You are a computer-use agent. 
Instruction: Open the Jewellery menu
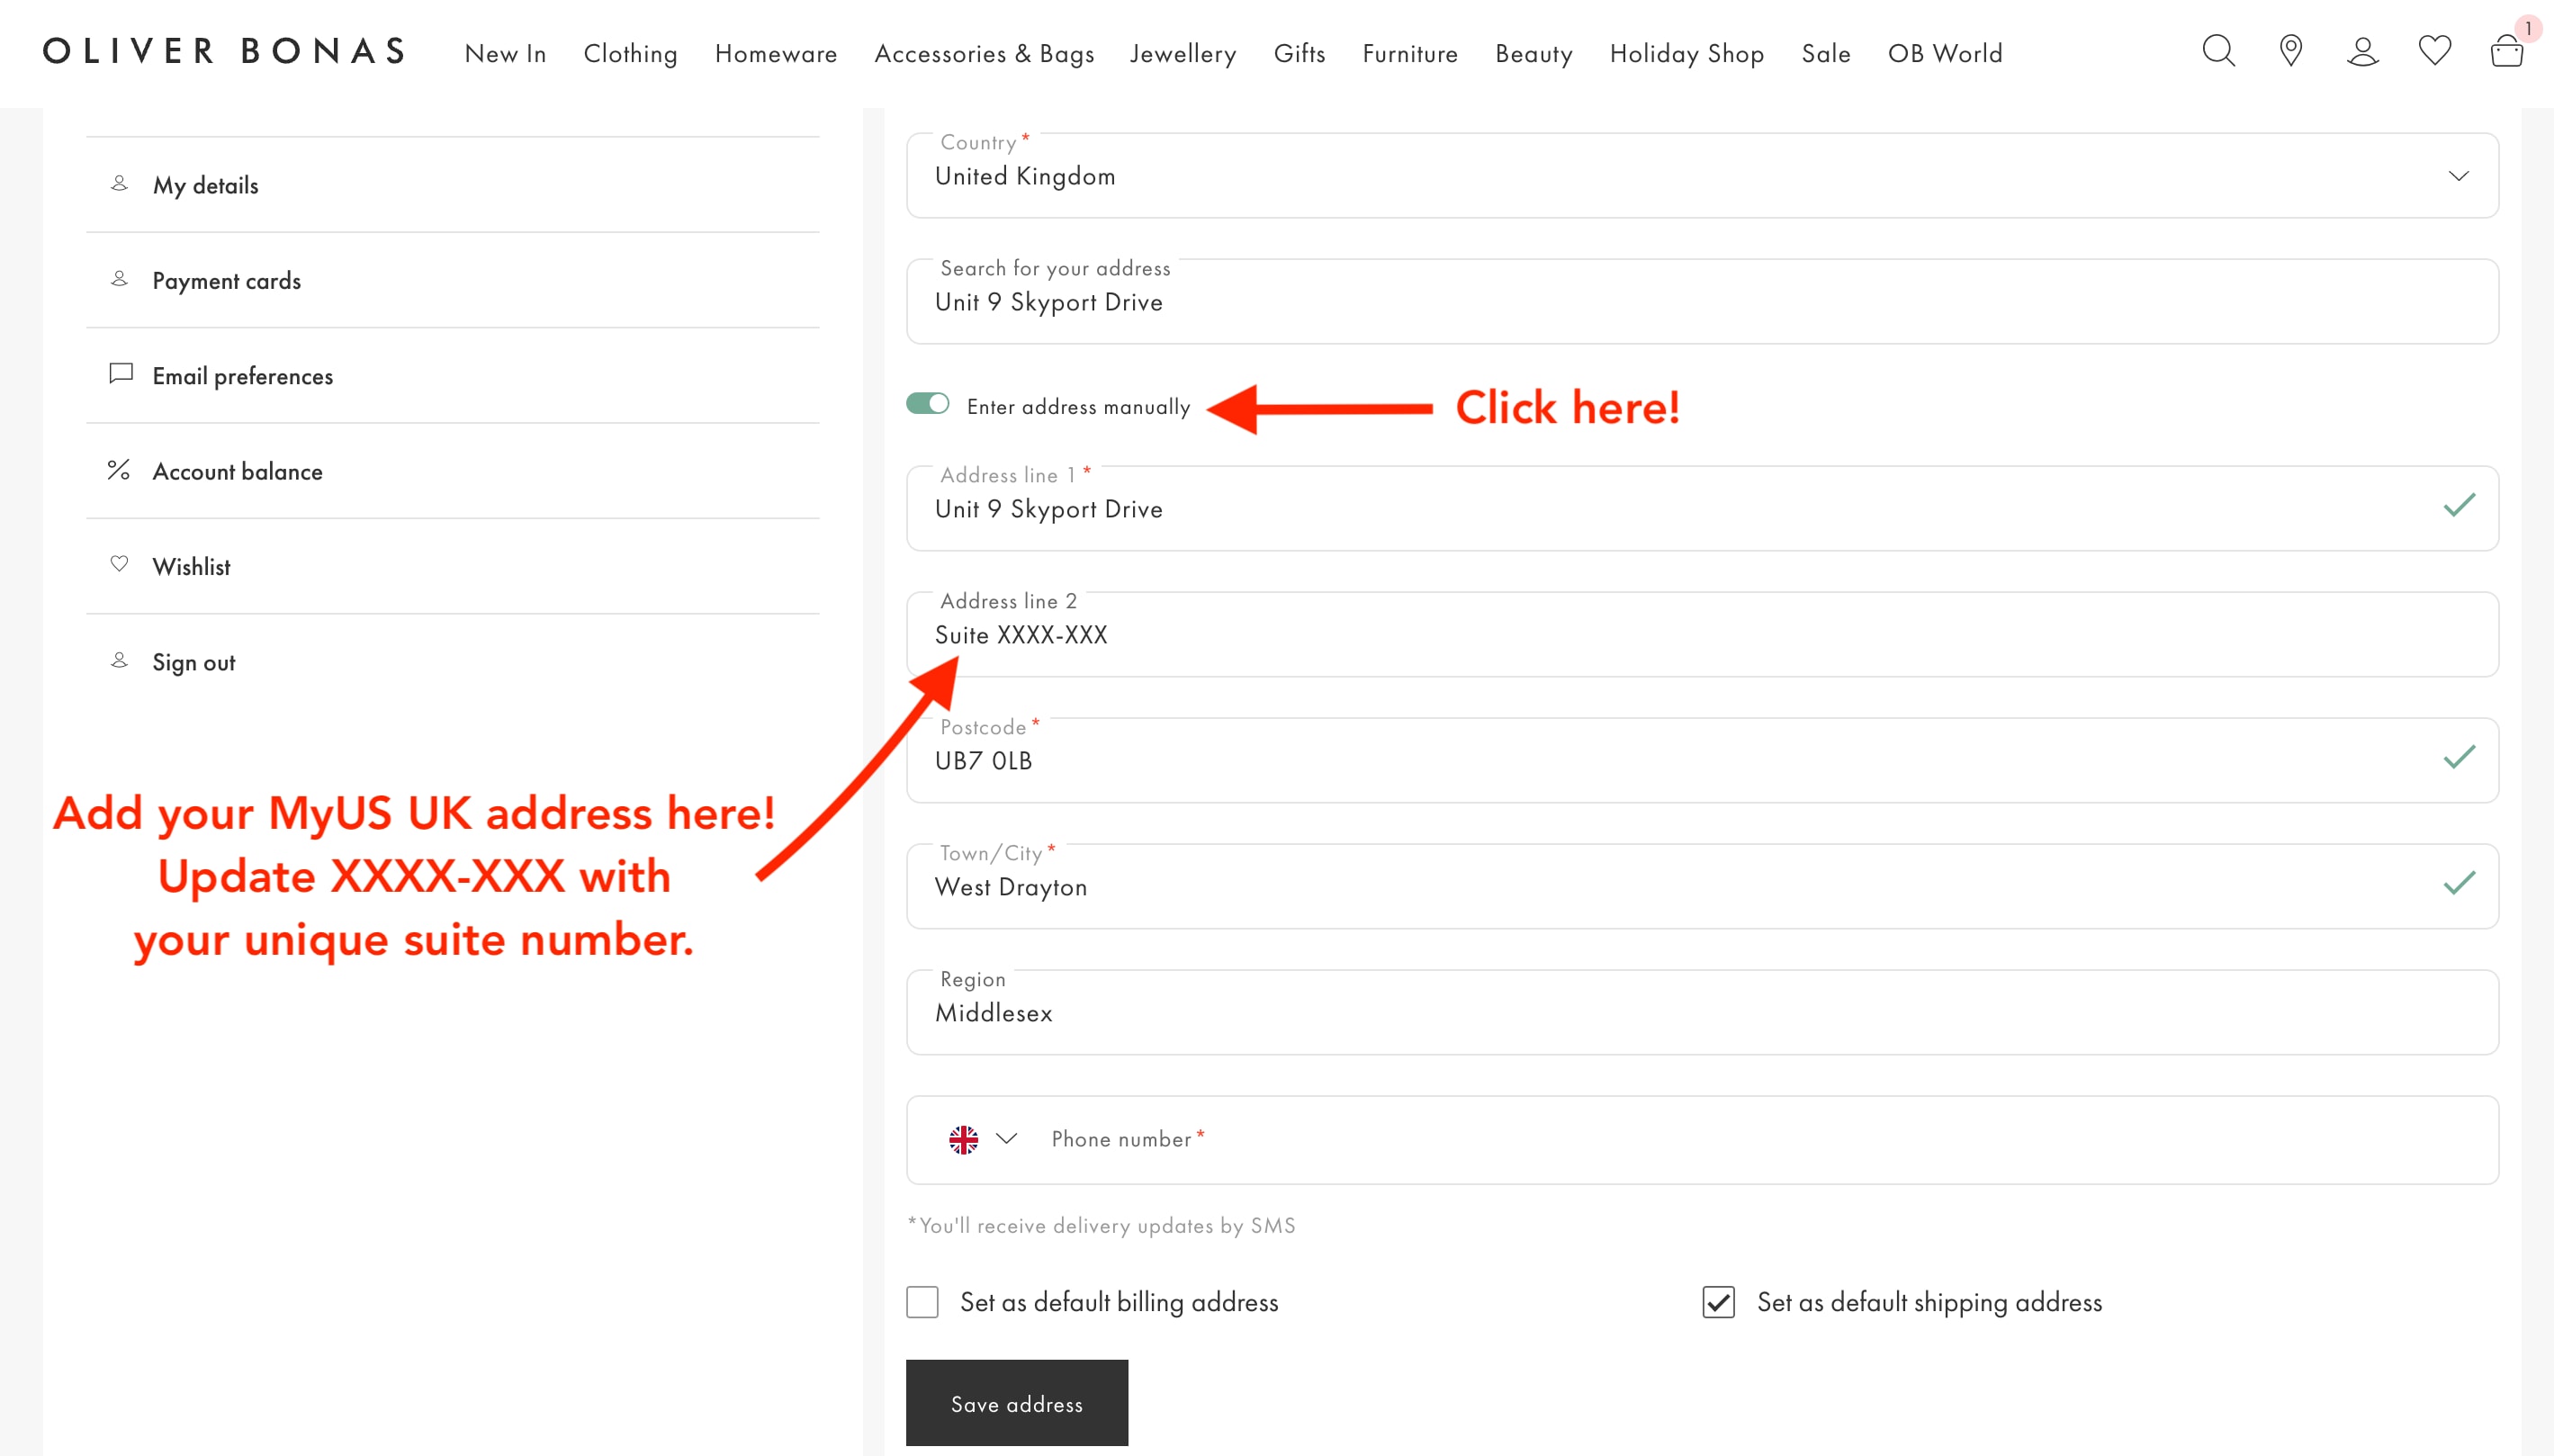click(1183, 54)
